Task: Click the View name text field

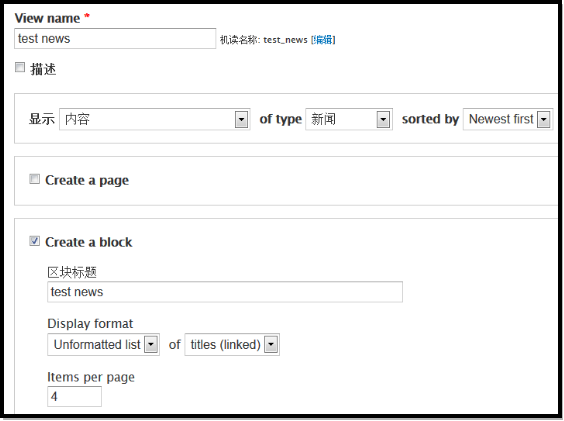Action: coord(115,39)
